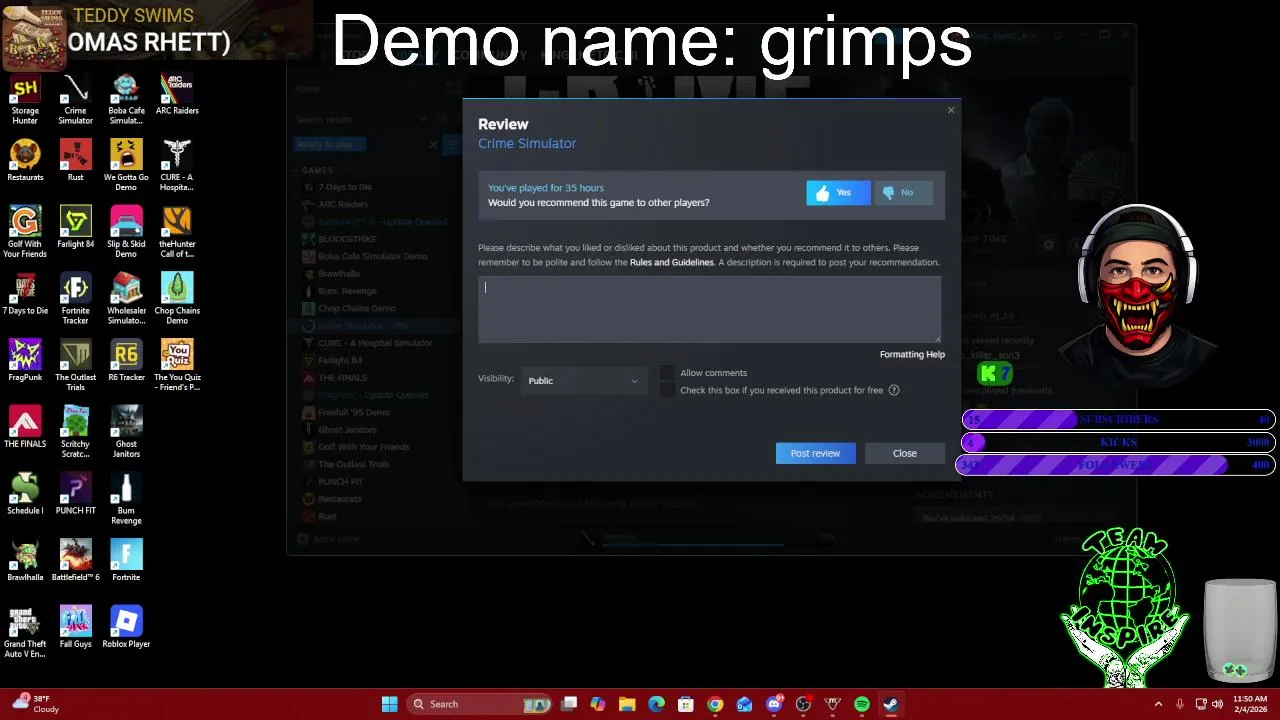
Task: Select the Farlight 84 desktop icon
Action: pos(75,229)
